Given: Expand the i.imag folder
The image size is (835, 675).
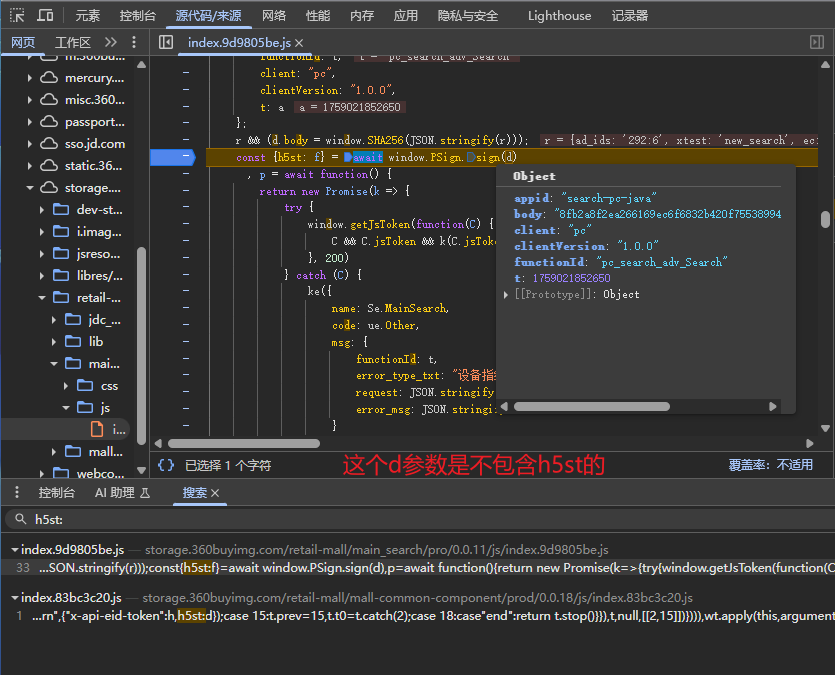Looking at the screenshot, I should pyautogui.click(x=42, y=232).
